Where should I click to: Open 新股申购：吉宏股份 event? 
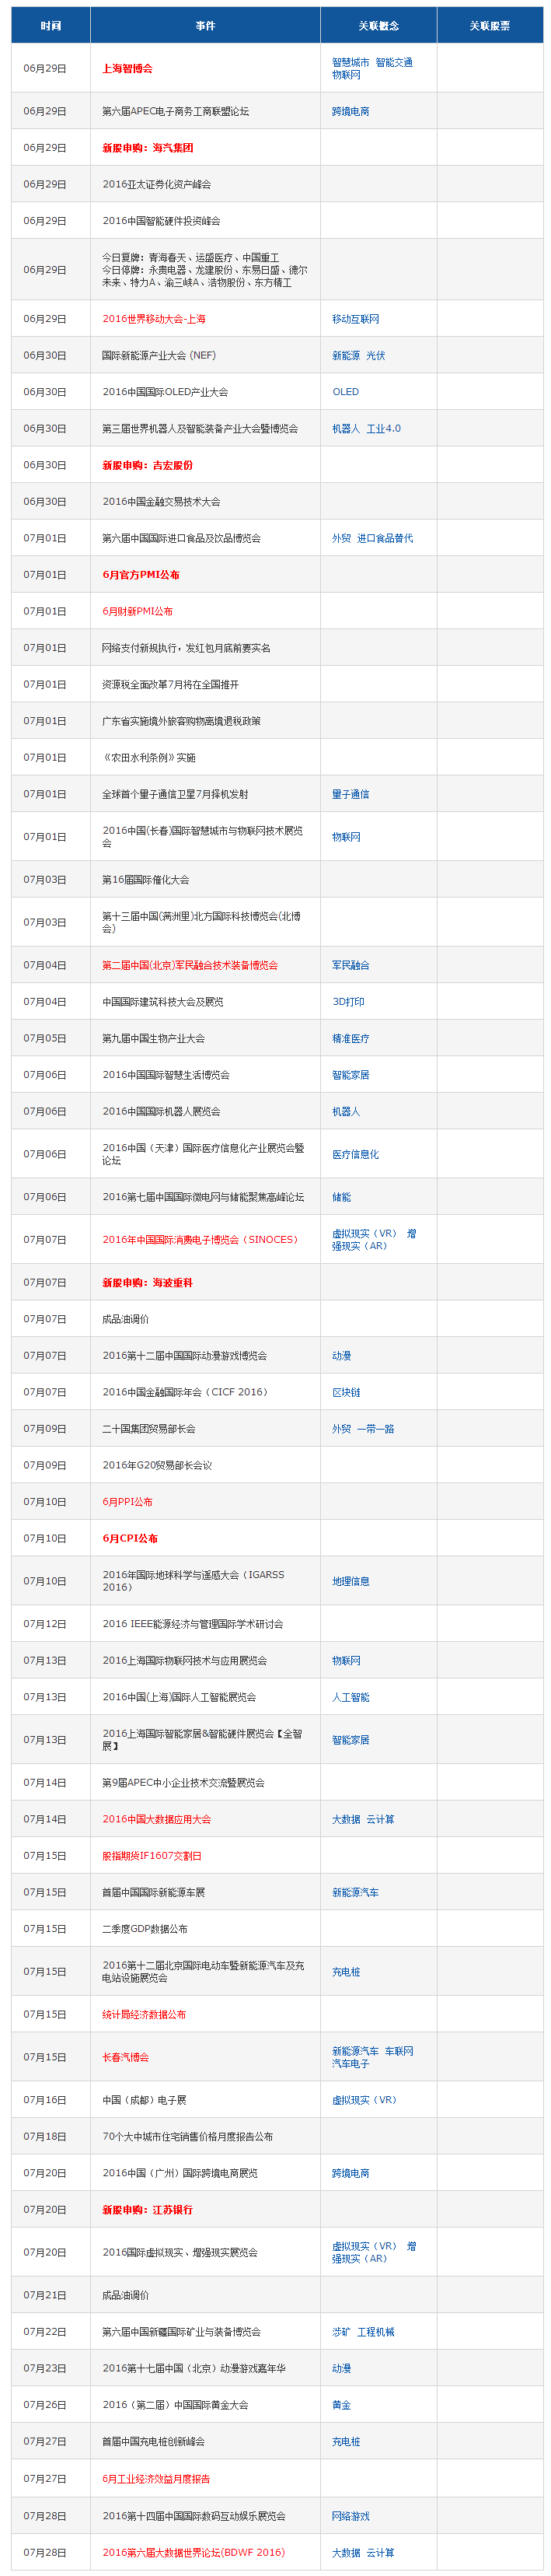[147, 465]
